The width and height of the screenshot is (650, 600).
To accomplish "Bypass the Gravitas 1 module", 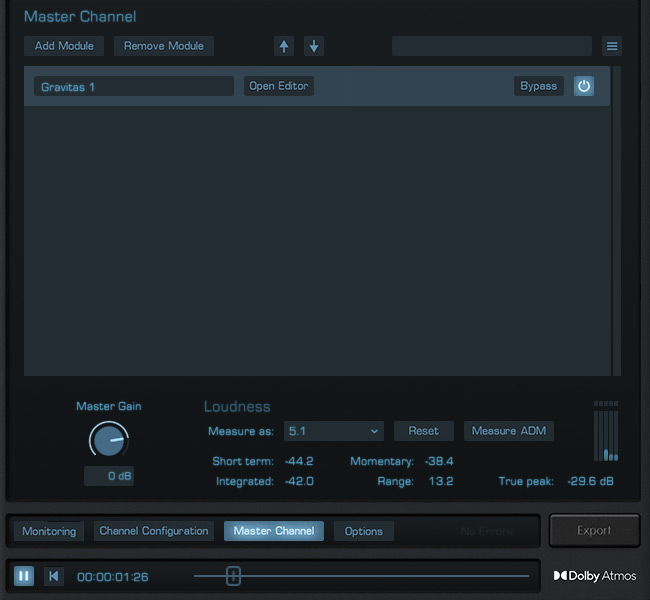I will click(538, 86).
